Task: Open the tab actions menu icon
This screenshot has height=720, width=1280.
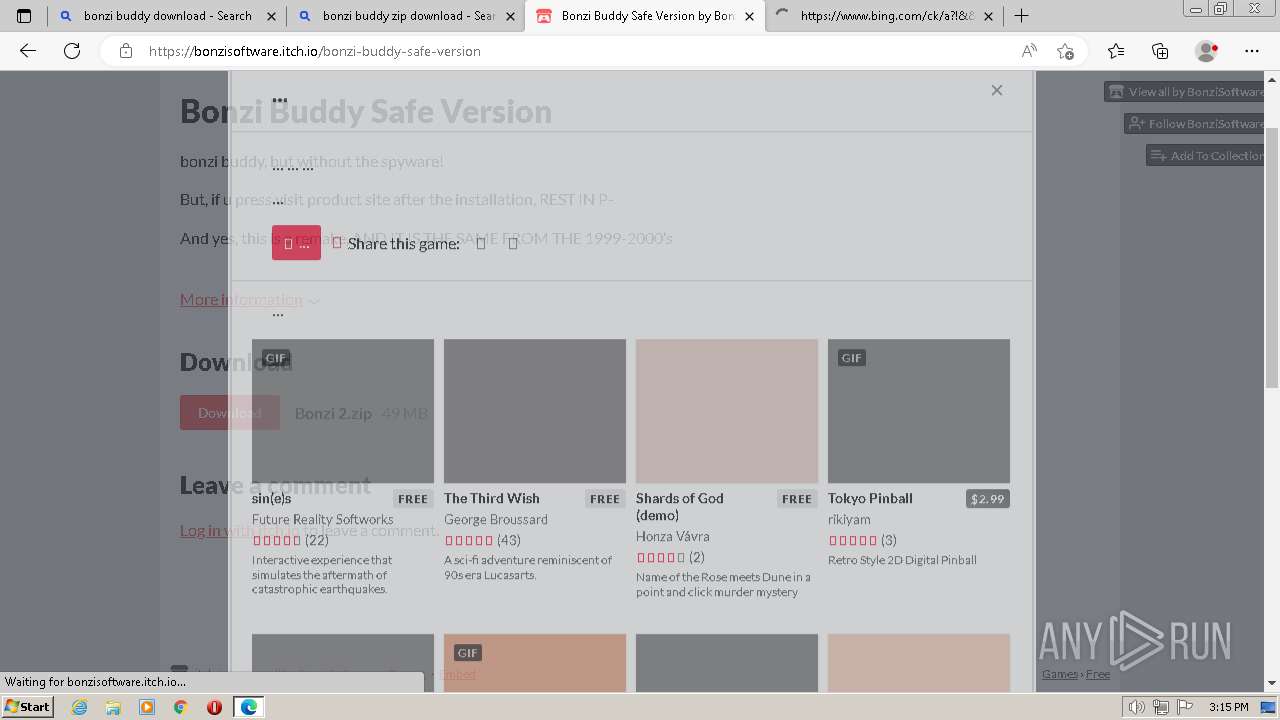Action: (24, 16)
